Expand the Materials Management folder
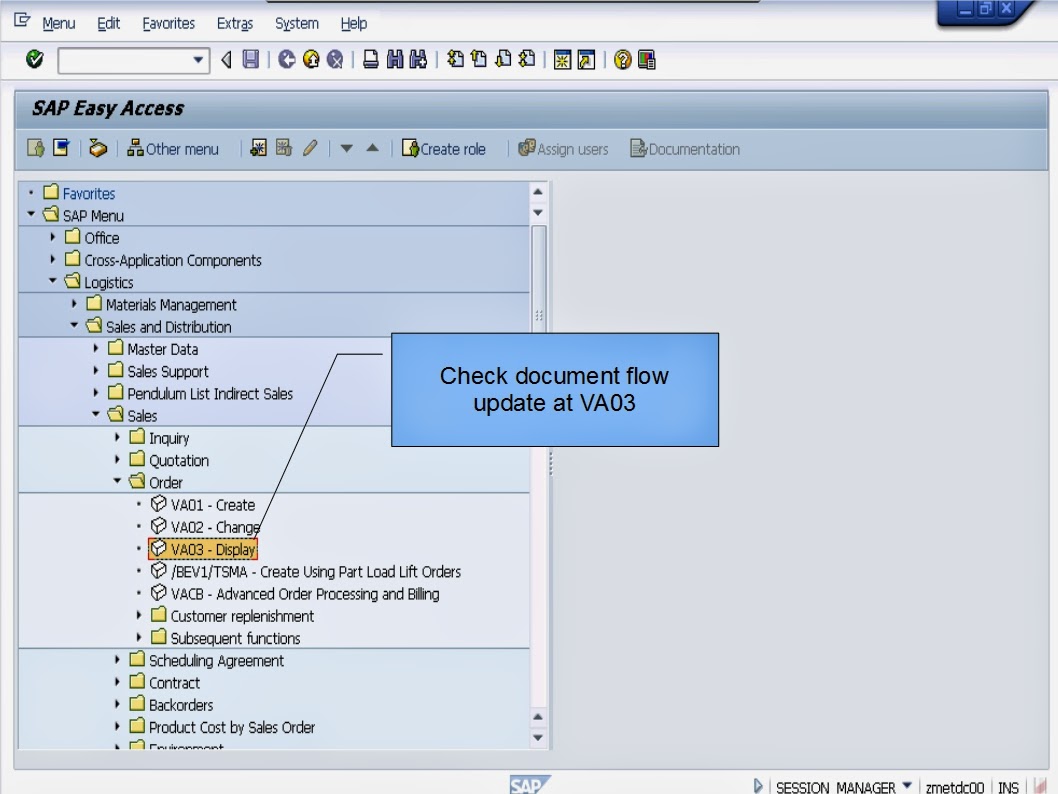 pos(74,304)
